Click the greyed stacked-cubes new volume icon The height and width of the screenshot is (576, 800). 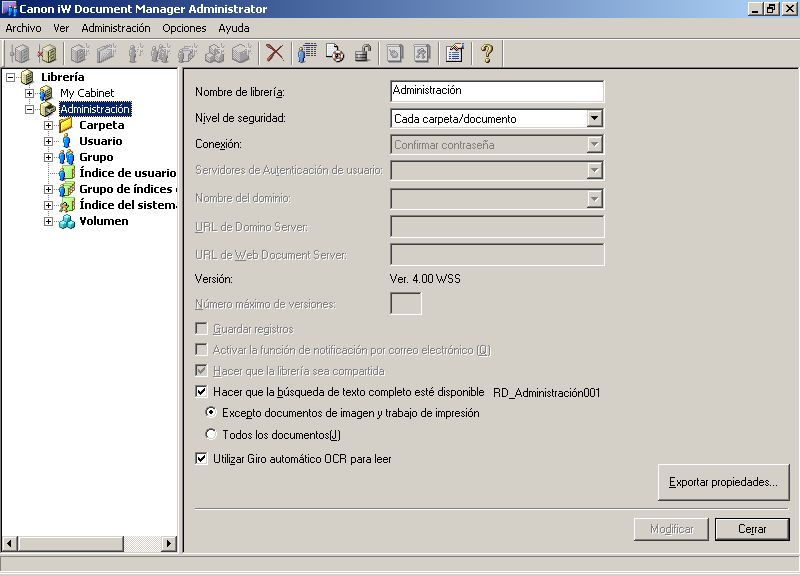pyautogui.click(x=215, y=53)
